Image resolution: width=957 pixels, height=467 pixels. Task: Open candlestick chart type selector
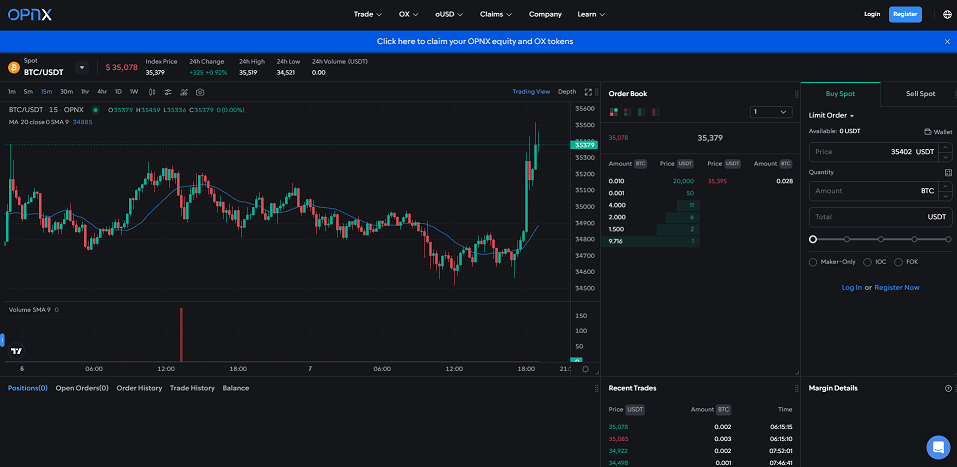151,92
